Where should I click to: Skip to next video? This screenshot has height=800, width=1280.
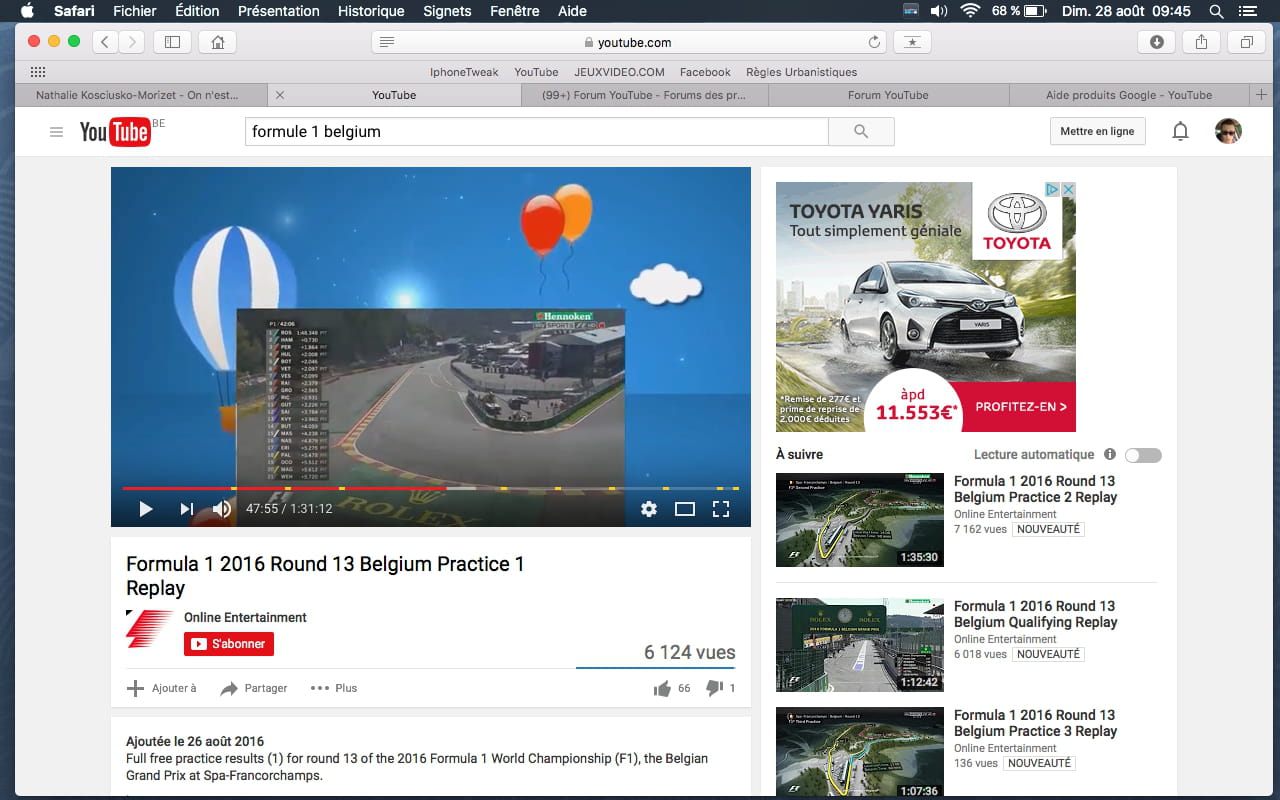pos(186,509)
